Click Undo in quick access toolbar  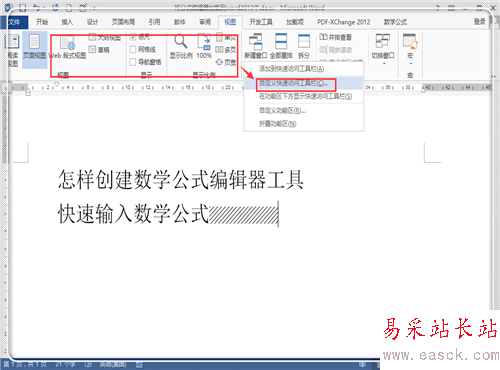pyautogui.click(x=37, y=7)
